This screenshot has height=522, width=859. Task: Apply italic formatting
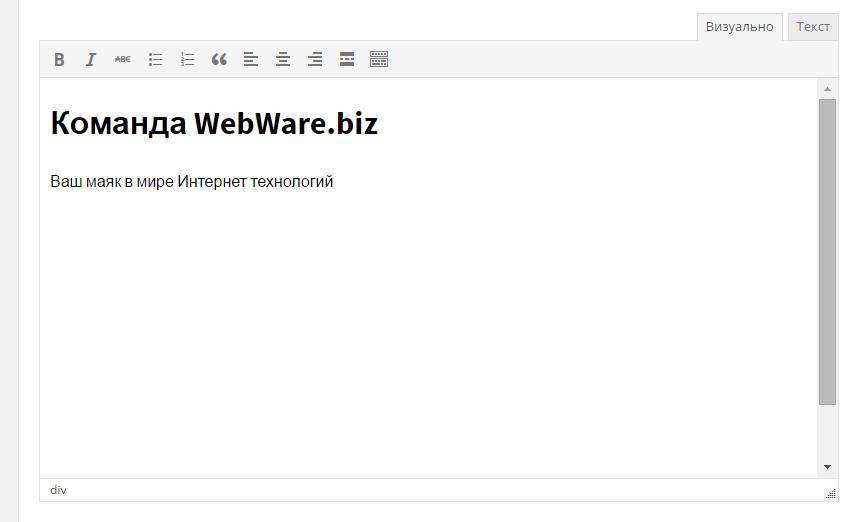91,59
